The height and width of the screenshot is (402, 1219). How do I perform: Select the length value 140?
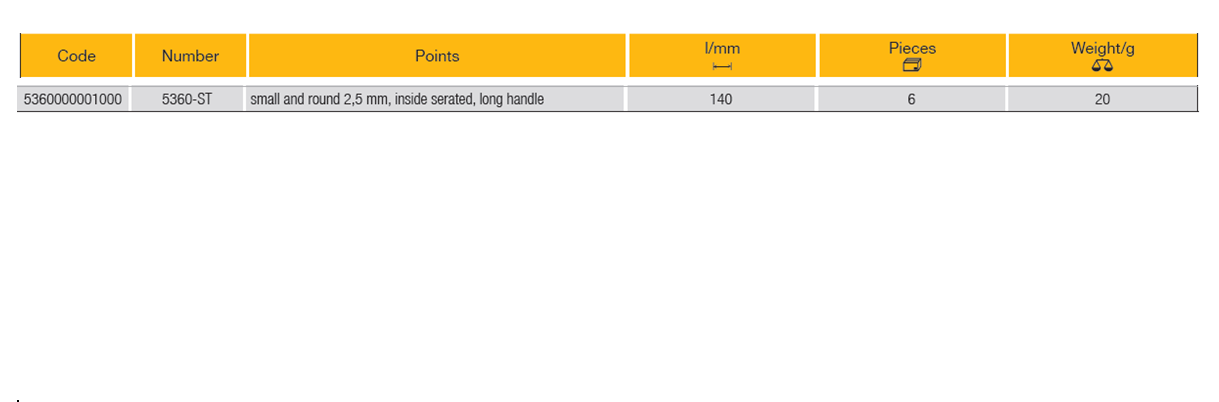721,99
